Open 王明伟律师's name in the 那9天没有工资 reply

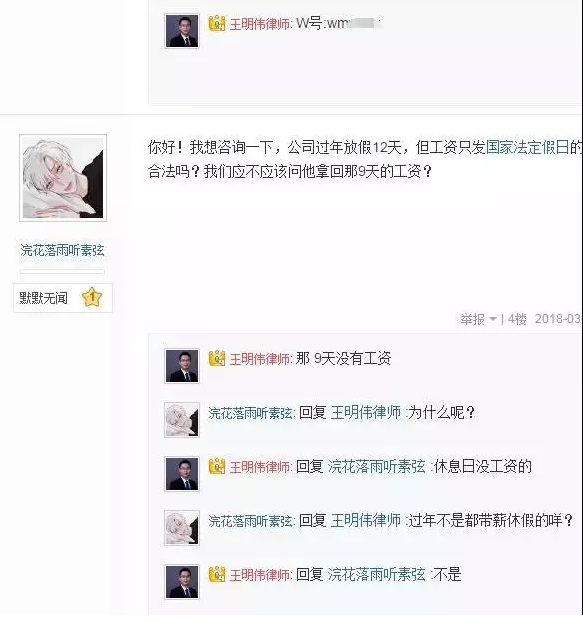(x=260, y=359)
